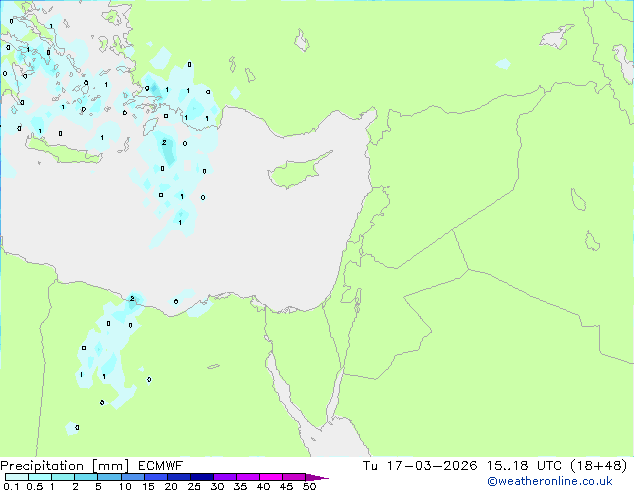
Task: Click the '10' legend scale label
Action: click(125, 486)
